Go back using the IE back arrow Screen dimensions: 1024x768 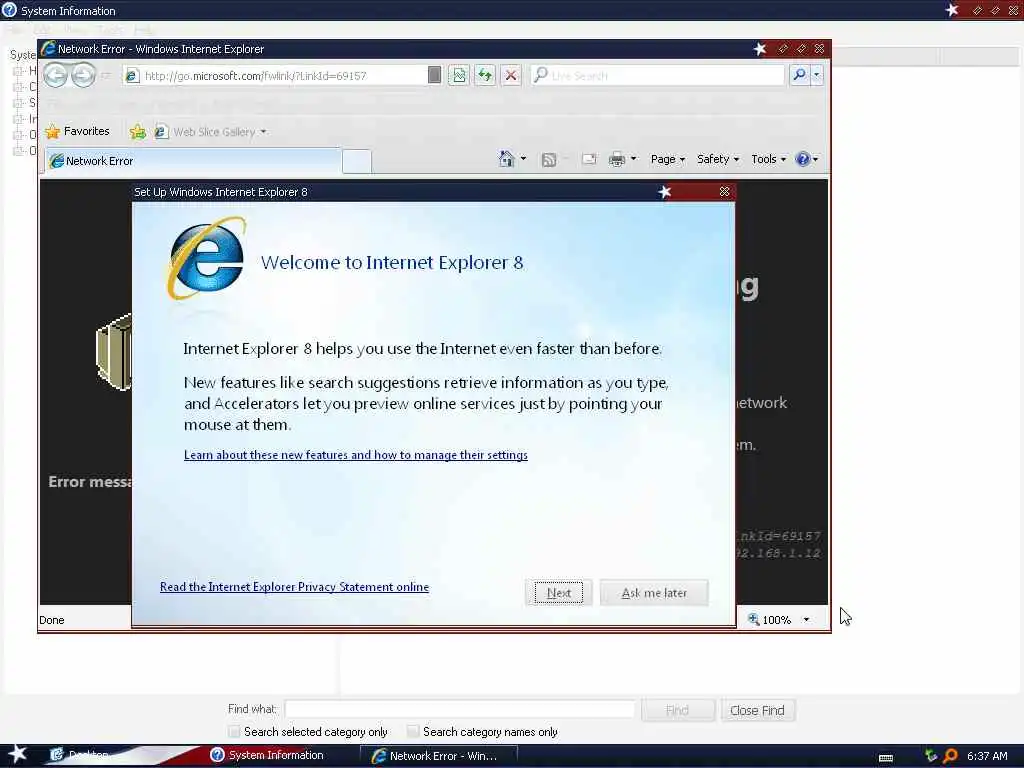click(56, 75)
